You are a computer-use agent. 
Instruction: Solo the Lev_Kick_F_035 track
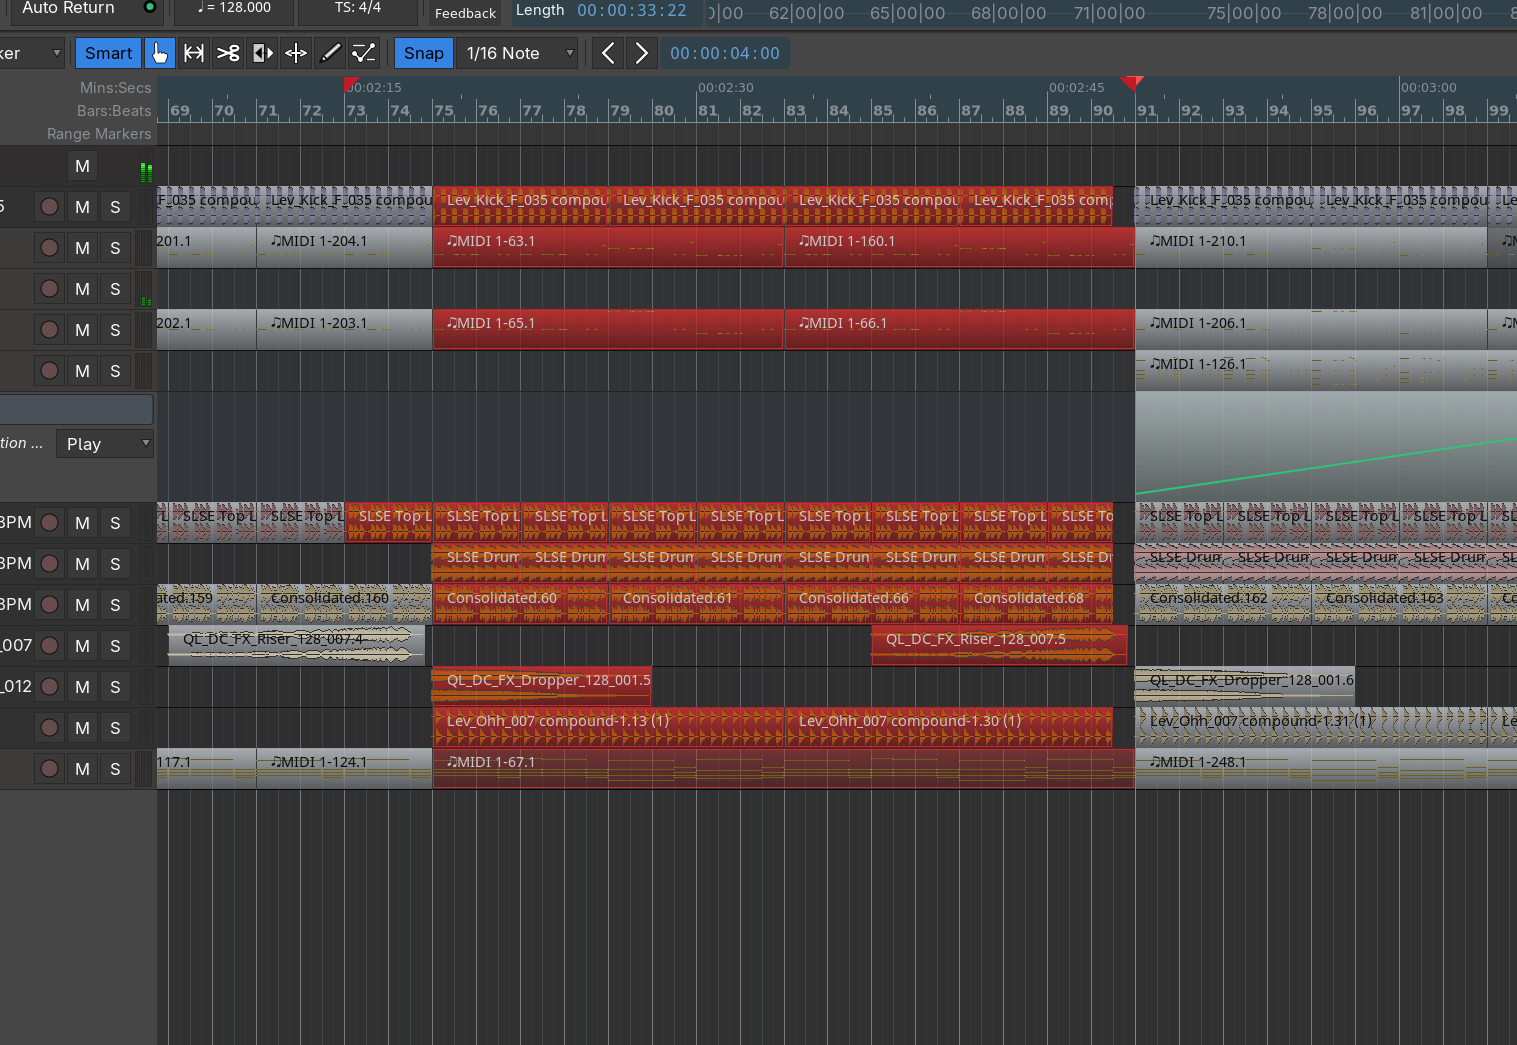tap(115, 207)
